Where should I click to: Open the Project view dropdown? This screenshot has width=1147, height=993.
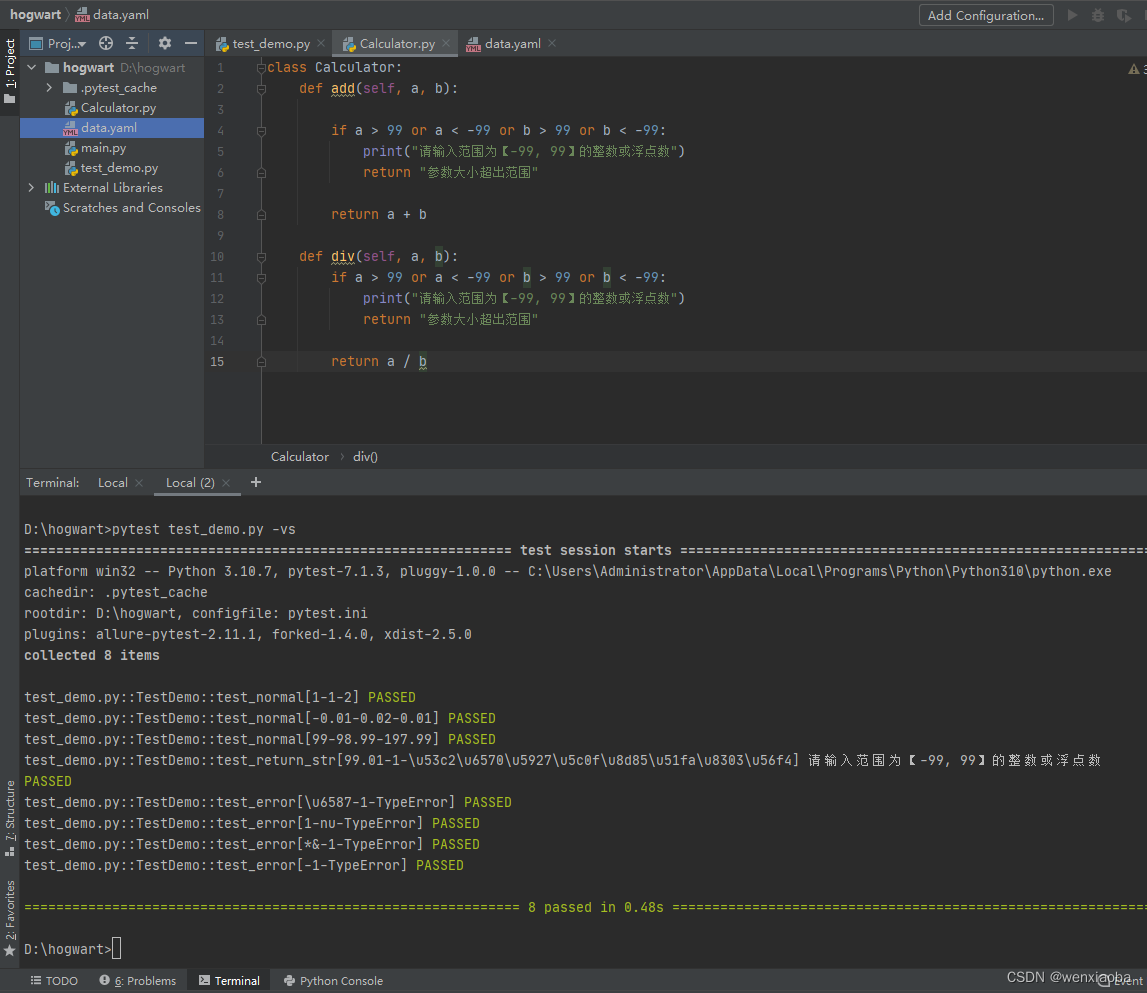[x=66, y=43]
